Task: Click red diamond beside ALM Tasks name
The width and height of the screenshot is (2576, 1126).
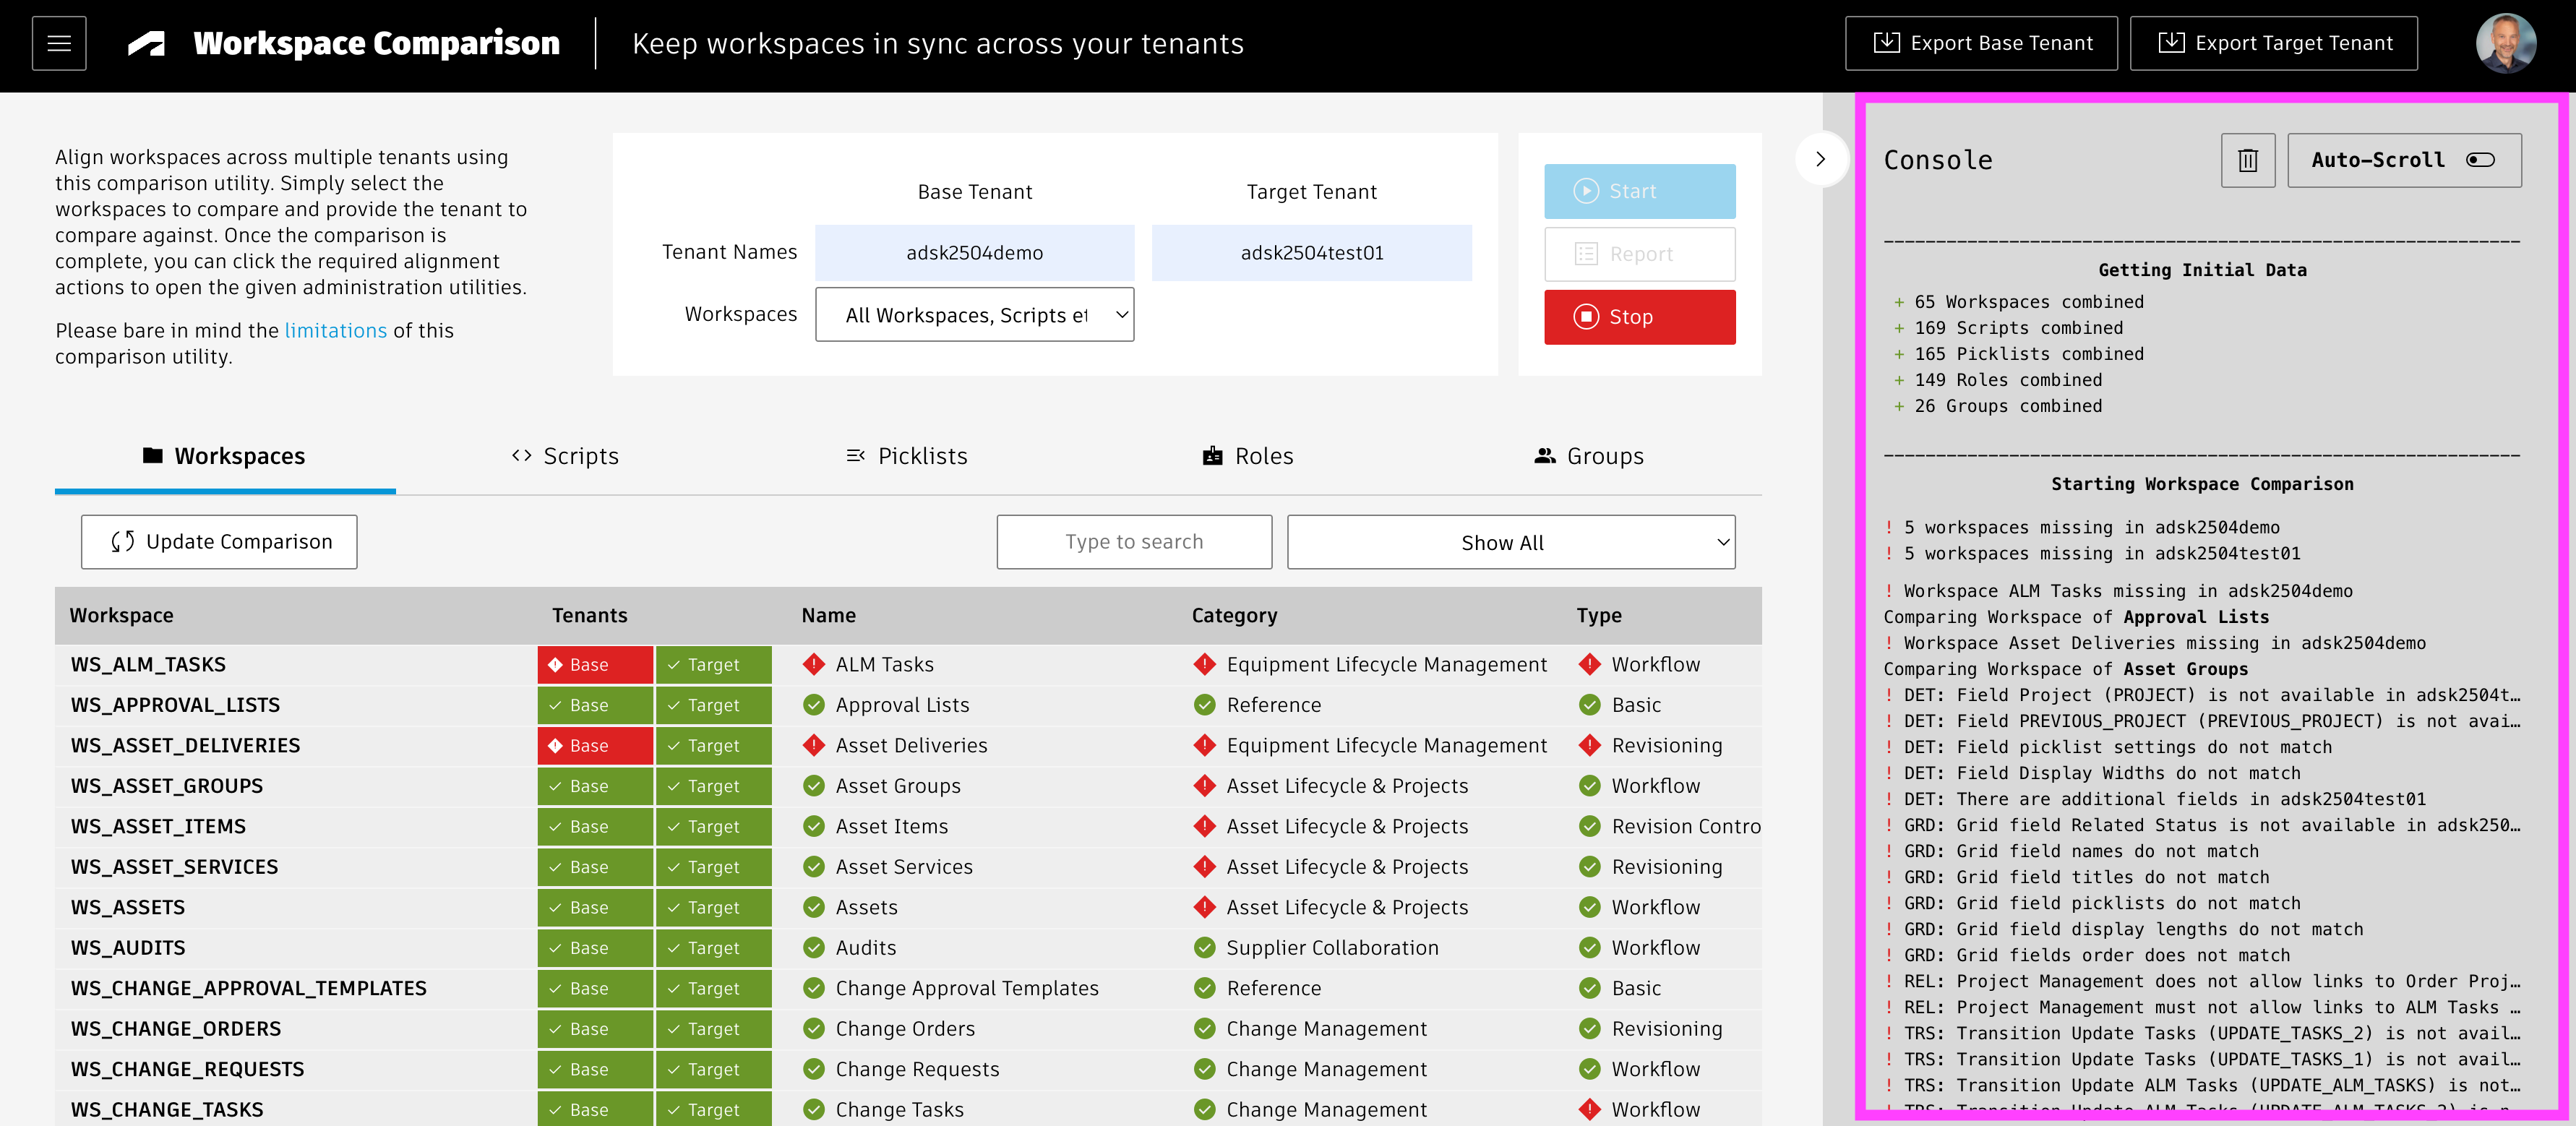Action: coord(814,664)
